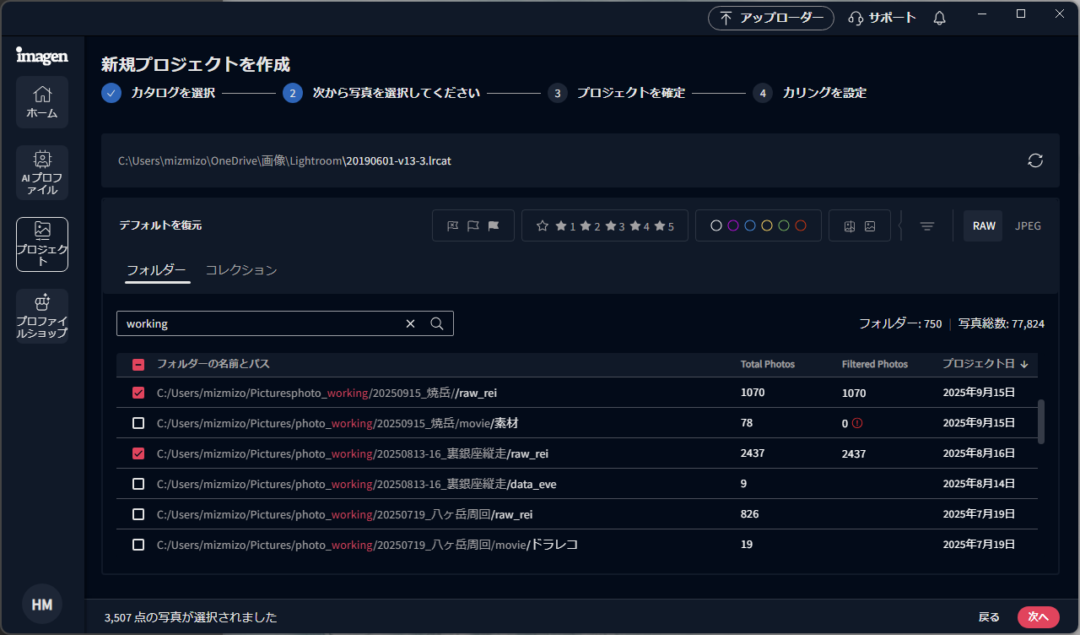1080x635 pixels.
Task: Open the AI Profile section
Action: [x=42, y=172]
